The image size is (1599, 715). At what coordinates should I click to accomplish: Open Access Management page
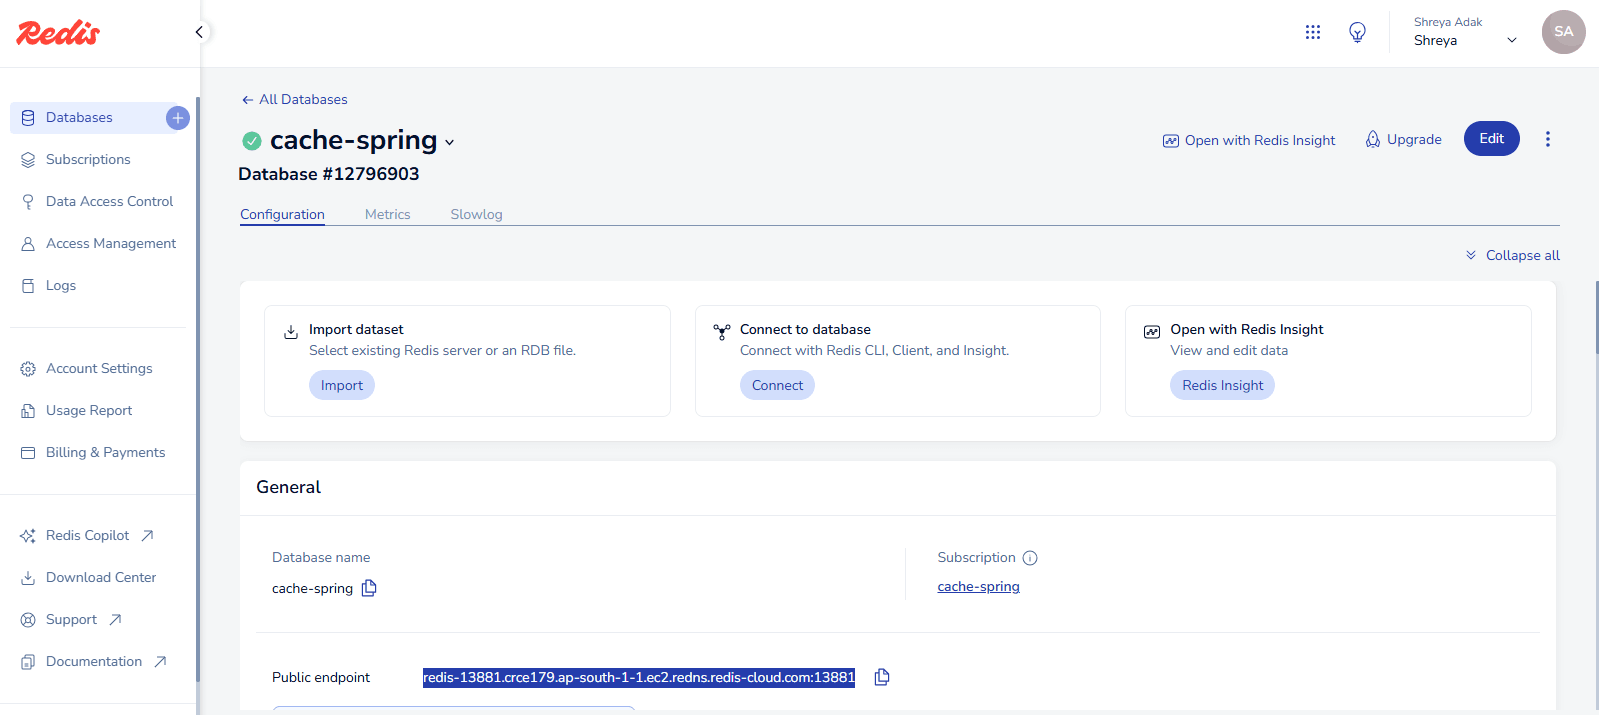click(100, 244)
